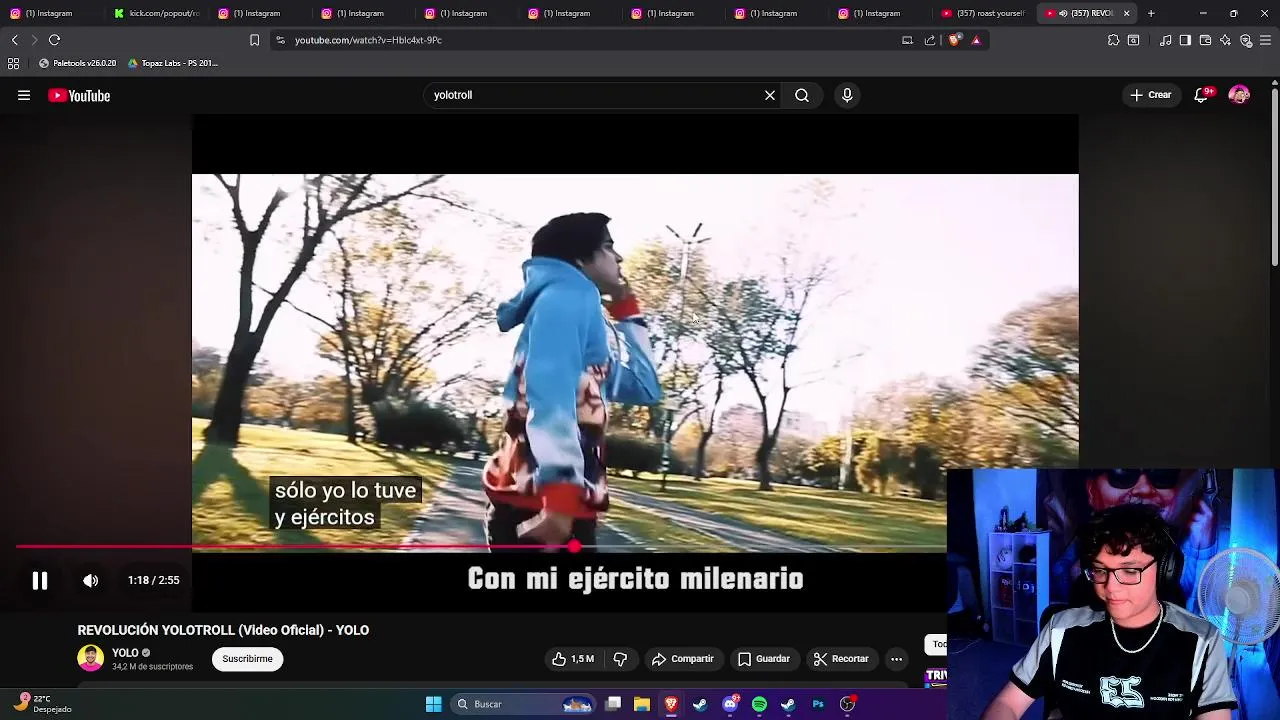Image resolution: width=1280 pixels, height=720 pixels.
Task: Click the taskbar Buscar search box
Action: click(x=522, y=704)
